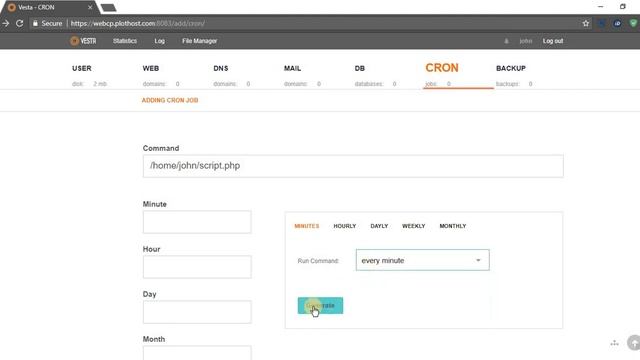Screen dimensions: 640x360
Task: Open the Statistics menu item
Action: tap(125, 41)
